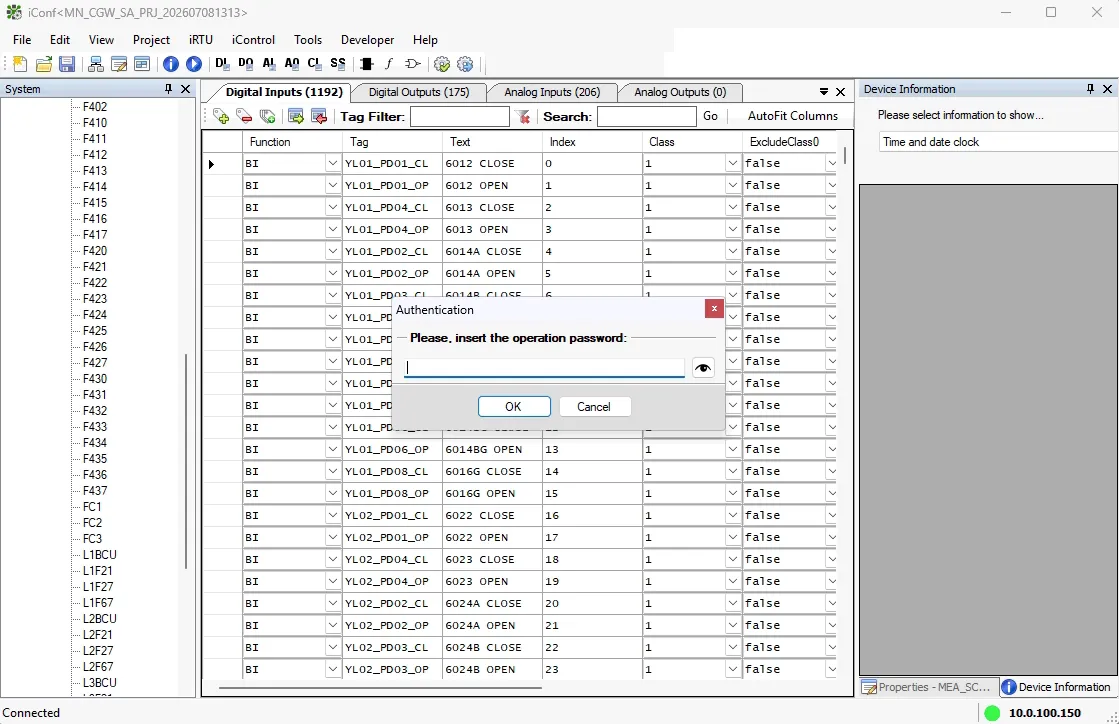Click the Search input box
1119x724 pixels.
(647, 116)
